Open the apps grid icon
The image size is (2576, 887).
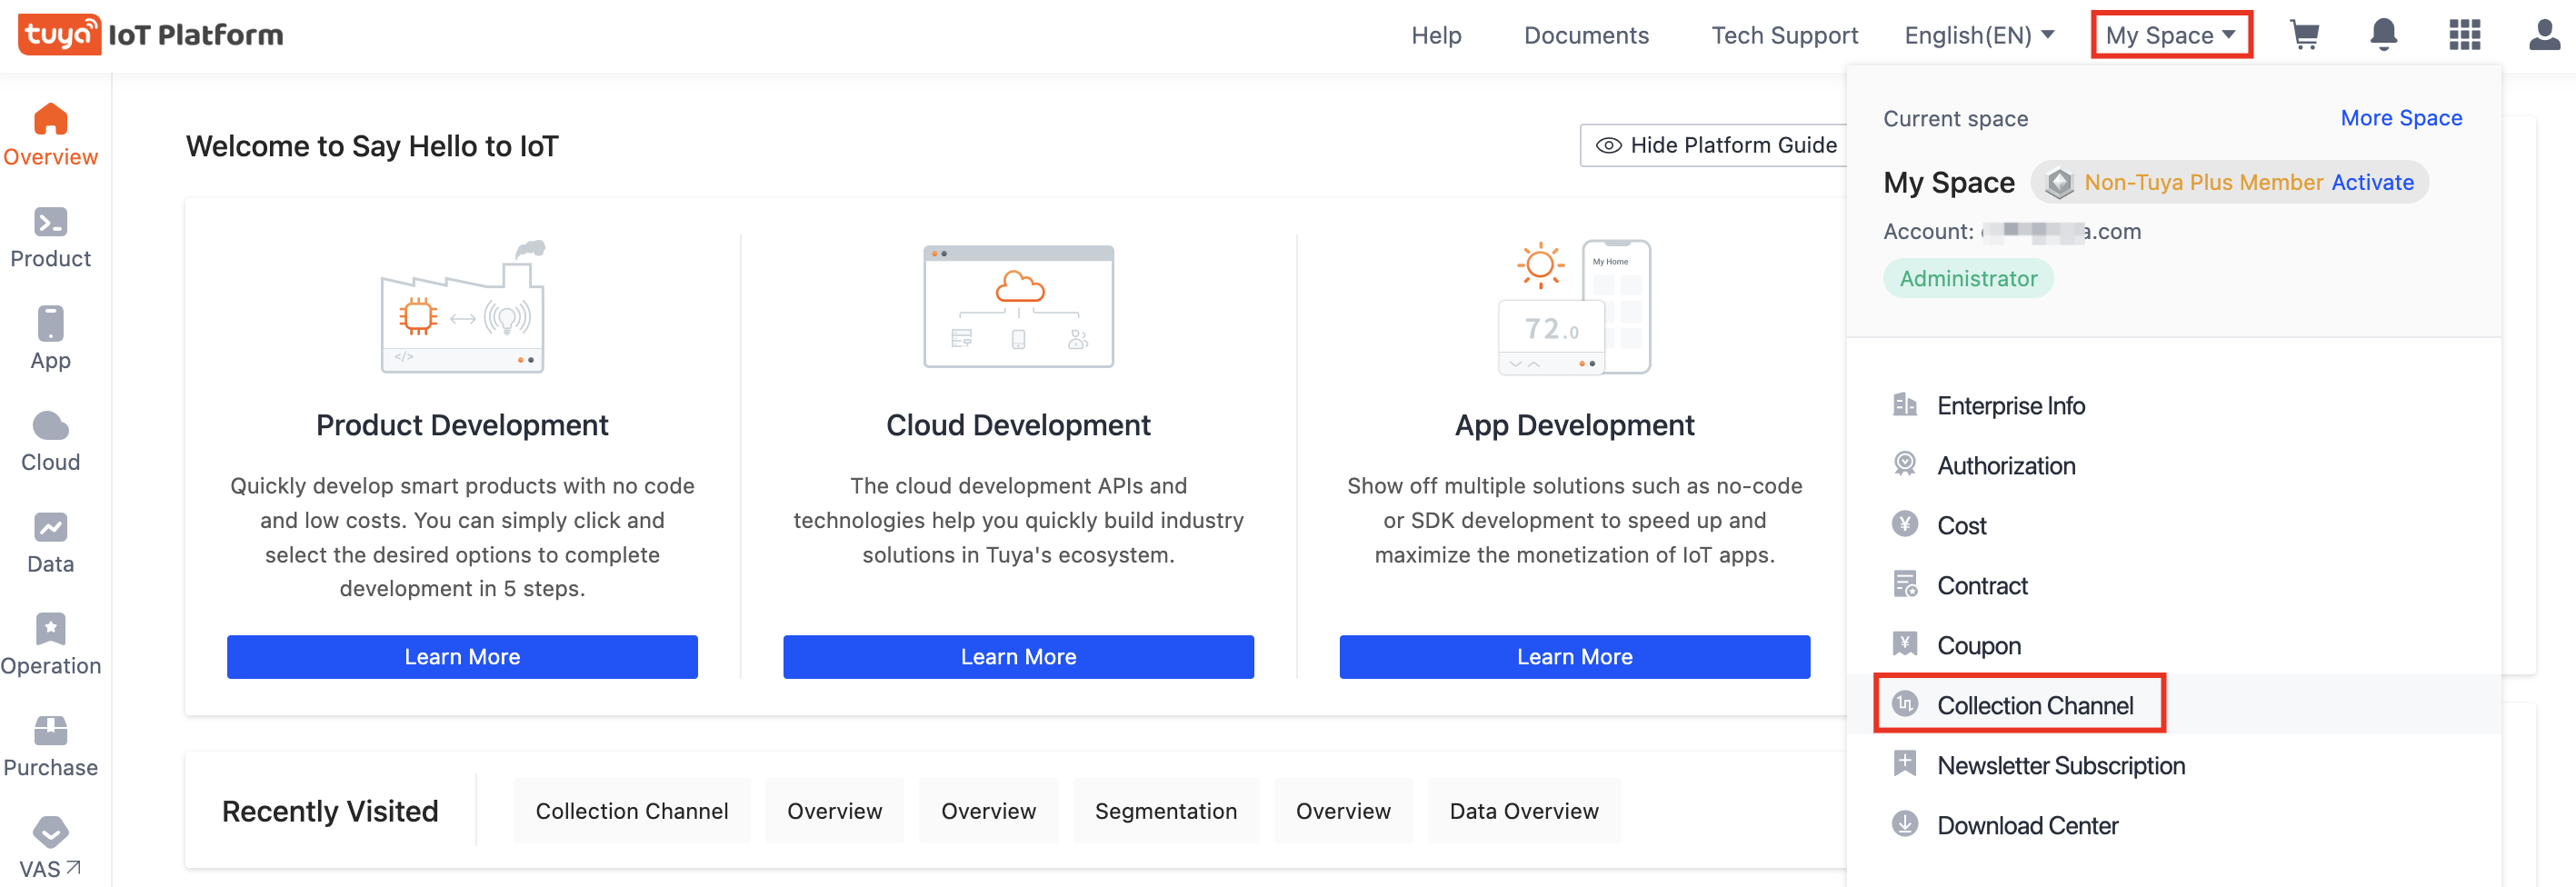click(2464, 34)
